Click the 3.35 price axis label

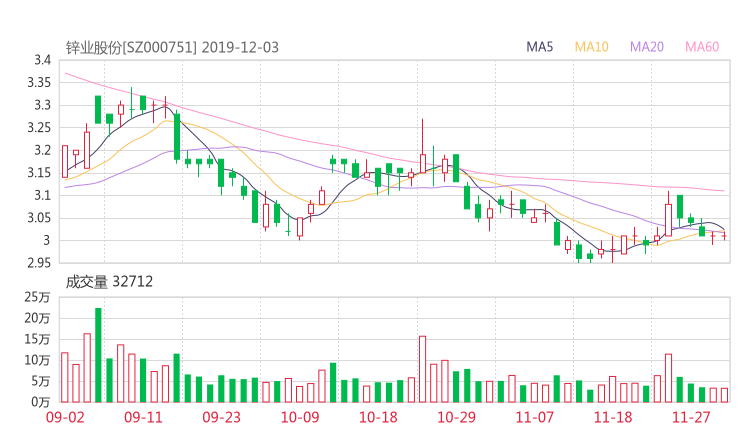pos(39,83)
